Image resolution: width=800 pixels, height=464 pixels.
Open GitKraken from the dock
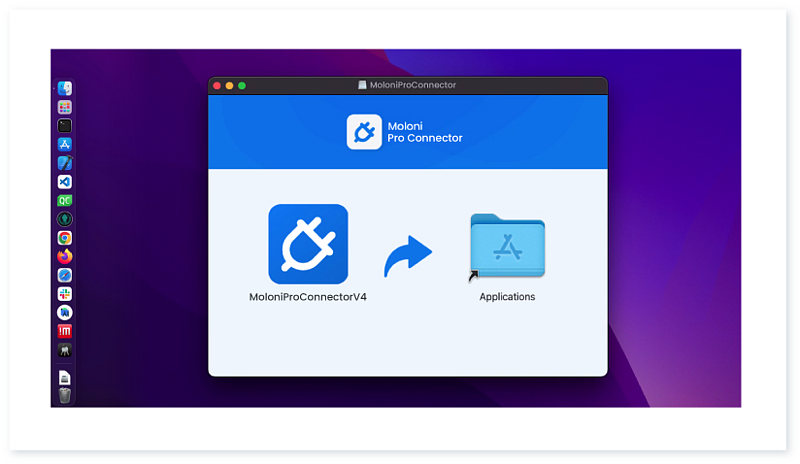click(x=65, y=219)
